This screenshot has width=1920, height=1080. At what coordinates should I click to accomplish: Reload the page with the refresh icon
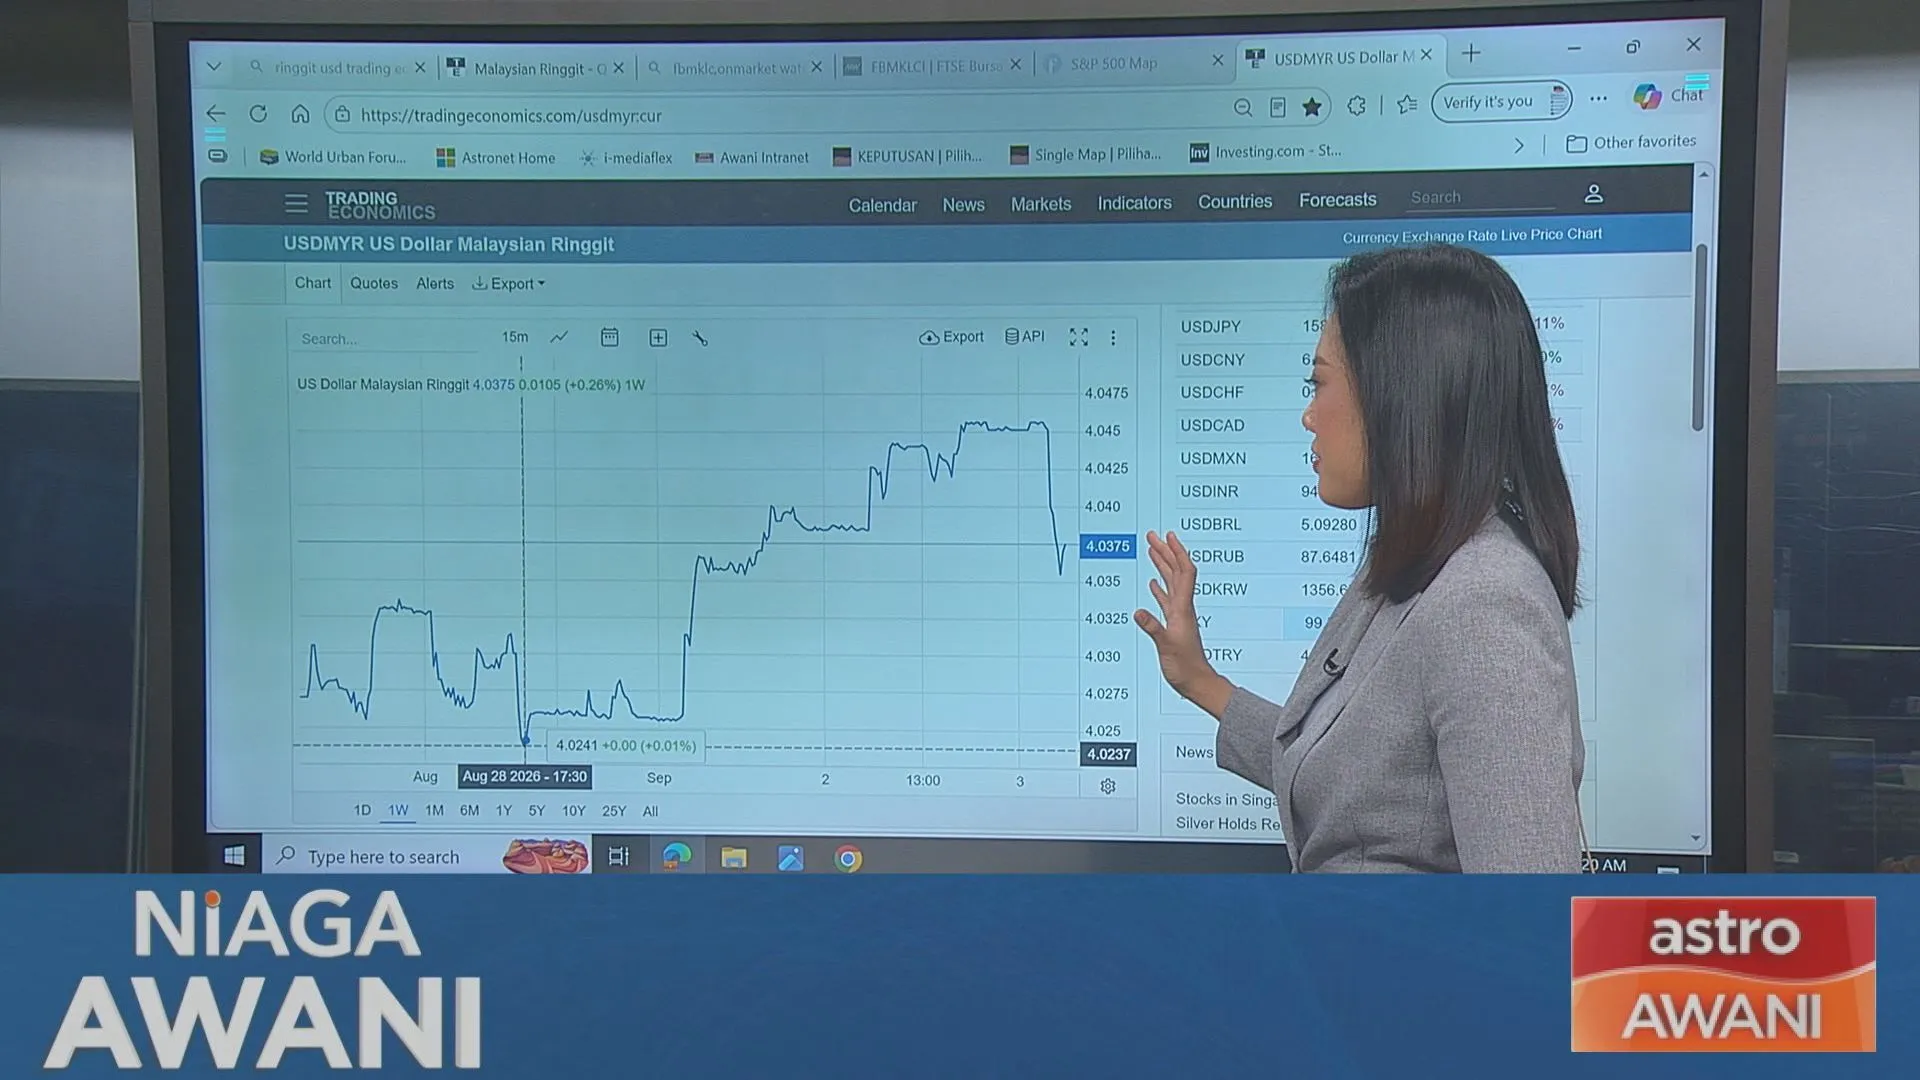(258, 113)
